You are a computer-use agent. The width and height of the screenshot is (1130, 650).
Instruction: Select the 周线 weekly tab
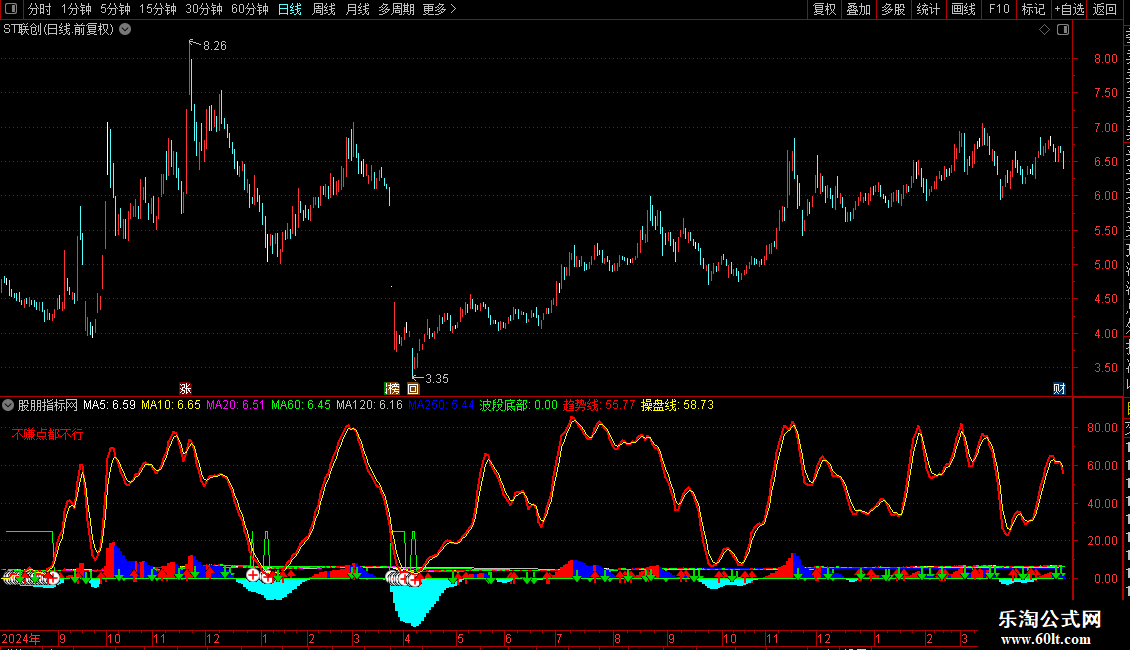(x=324, y=9)
